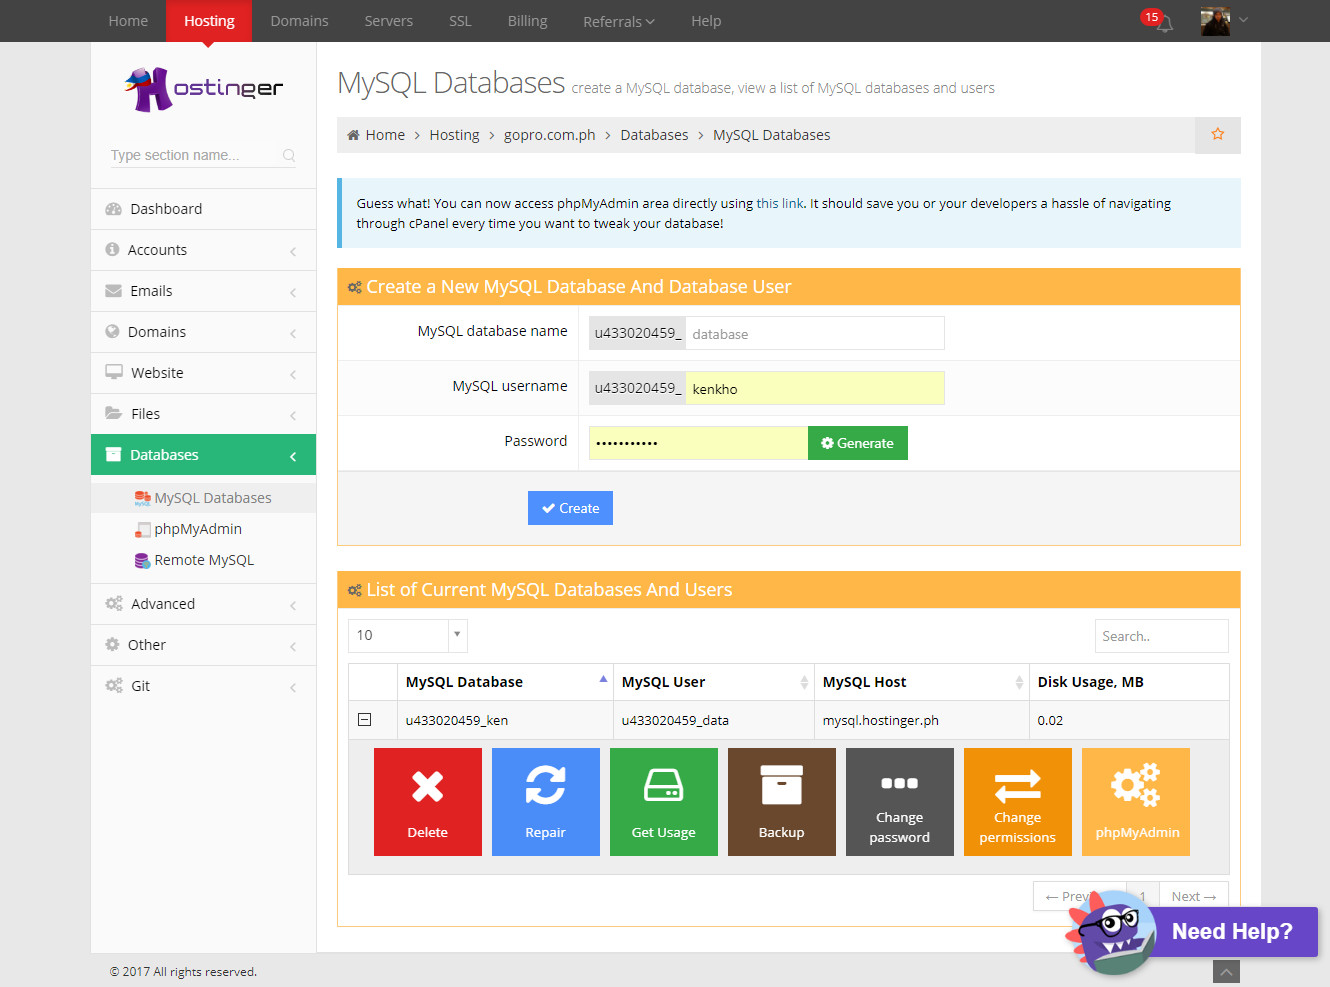The width and height of the screenshot is (1330, 987).
Task: Click the green Generate password button
Action: pos(858,443)
